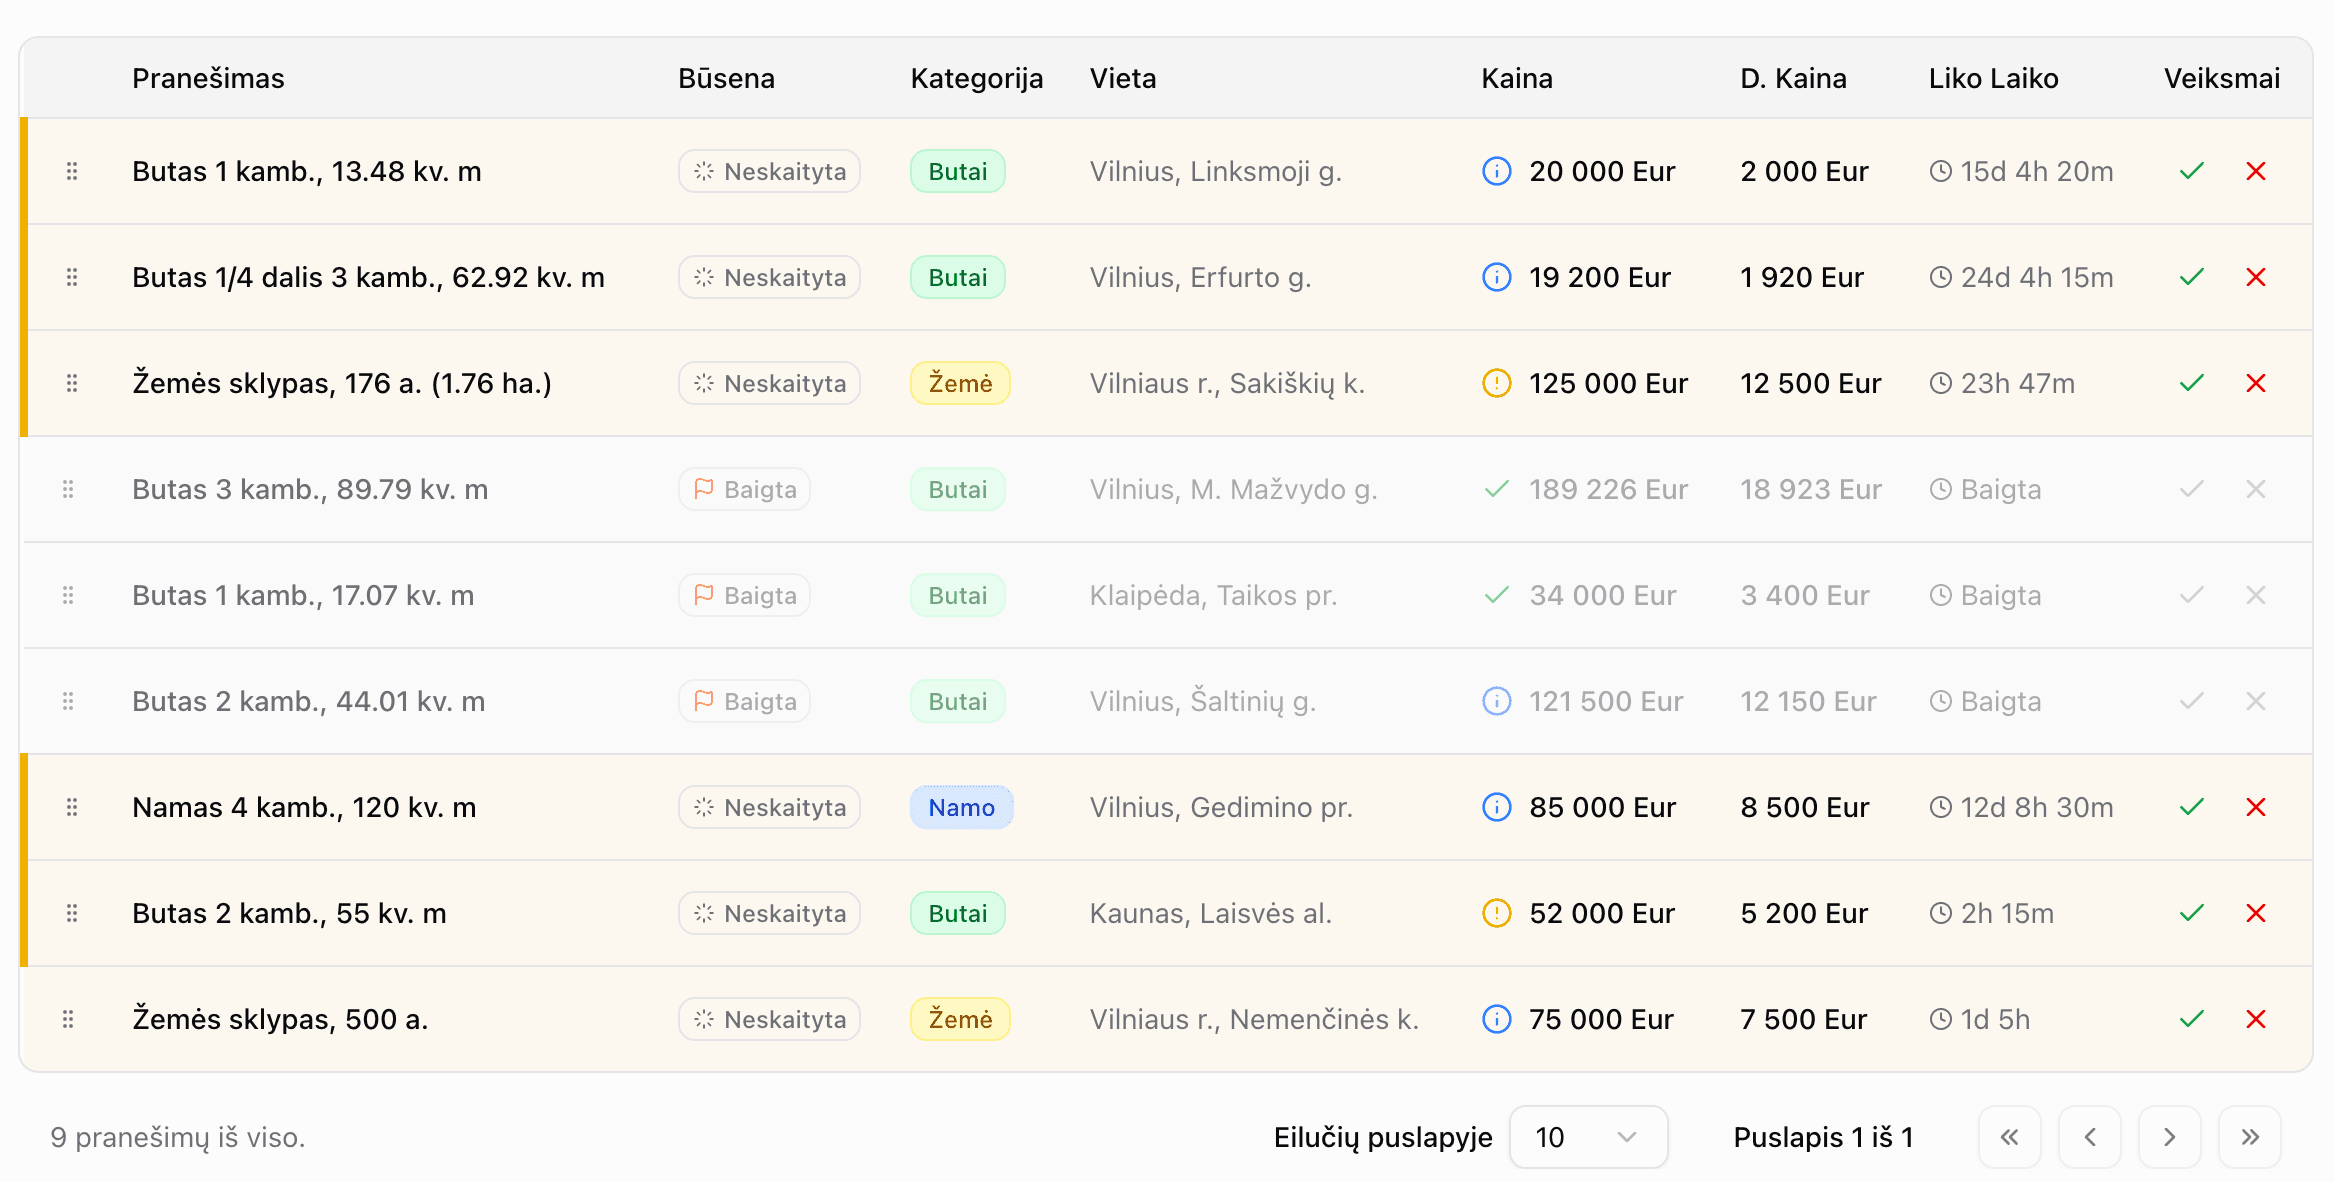The width and height of the screenshot is (2334, 1182).
Task: Click orange warning icon beside 125 000 Eur
Action: coord(1496,383)
